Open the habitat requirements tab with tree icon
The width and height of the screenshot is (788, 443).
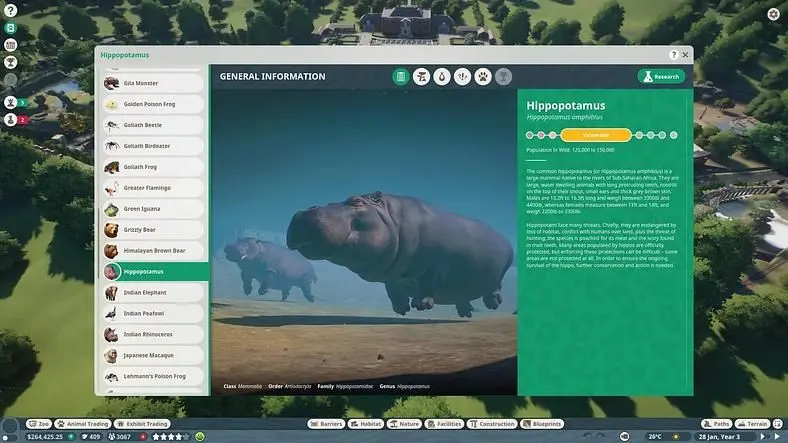coord(421,77)
